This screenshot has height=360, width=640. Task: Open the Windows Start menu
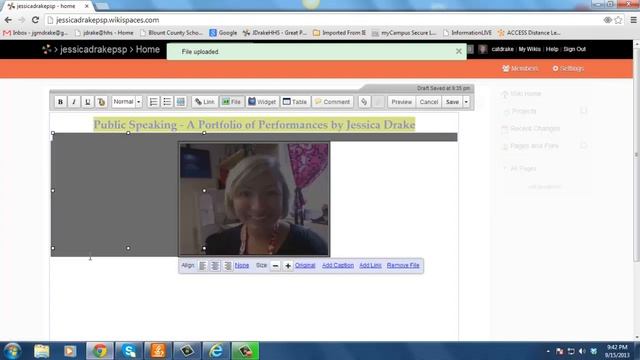(12, 351)
